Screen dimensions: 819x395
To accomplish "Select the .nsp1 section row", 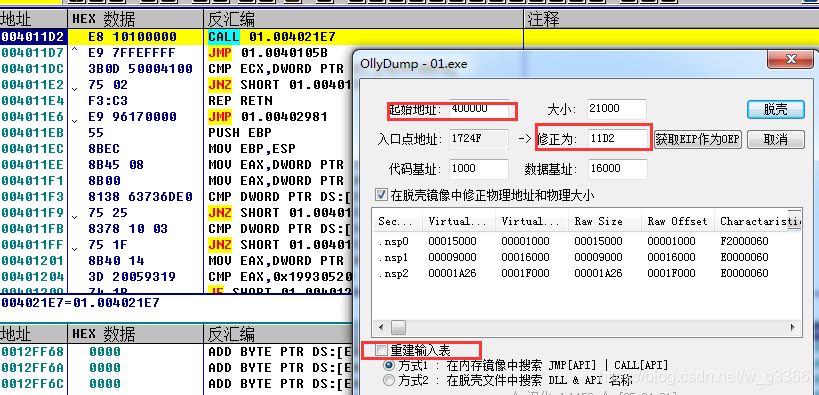I will click(x=587, y=257).
